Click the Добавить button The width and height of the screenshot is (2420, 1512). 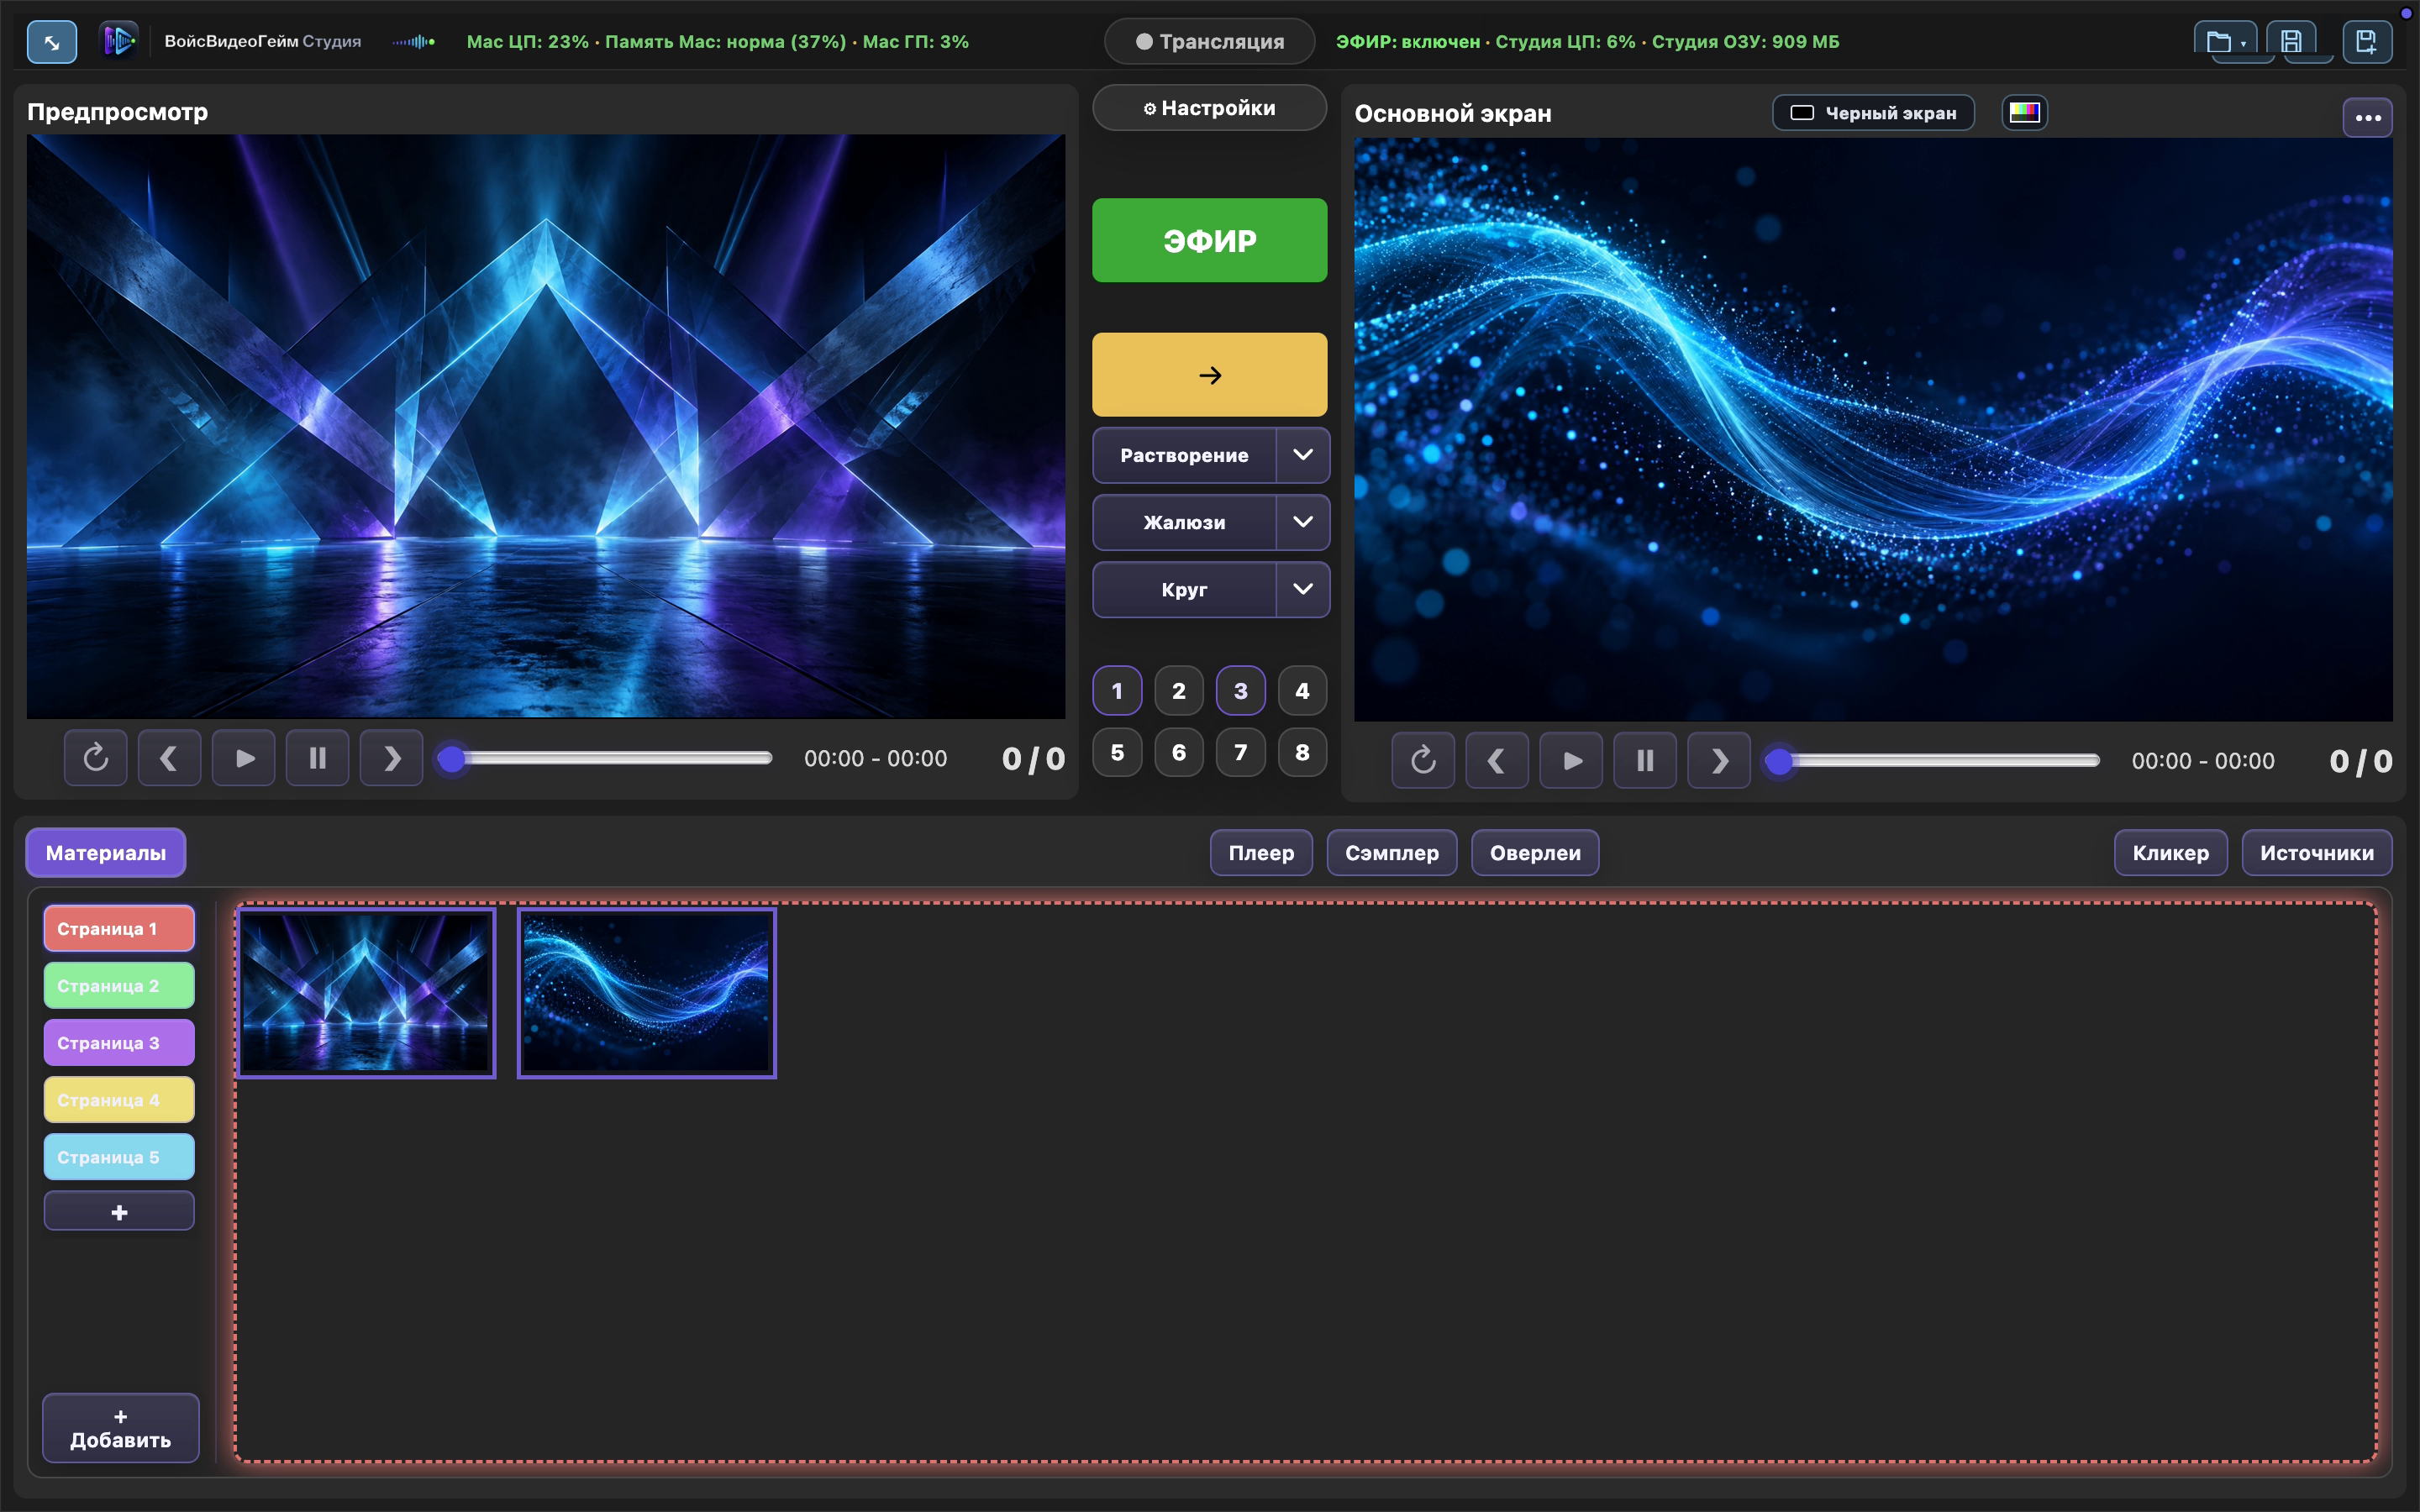pyautogui.click(x=121, y=1428)
